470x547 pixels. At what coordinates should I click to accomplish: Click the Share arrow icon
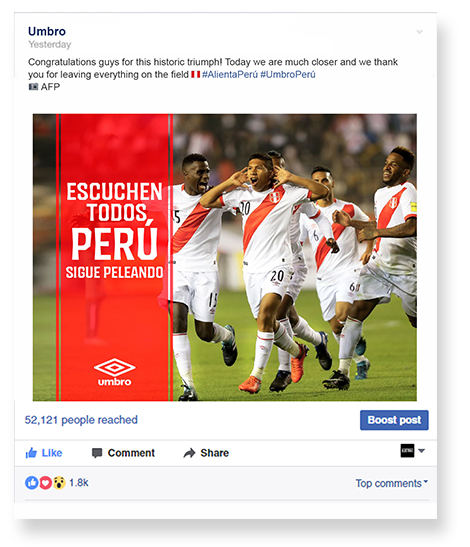coord(189,453)
